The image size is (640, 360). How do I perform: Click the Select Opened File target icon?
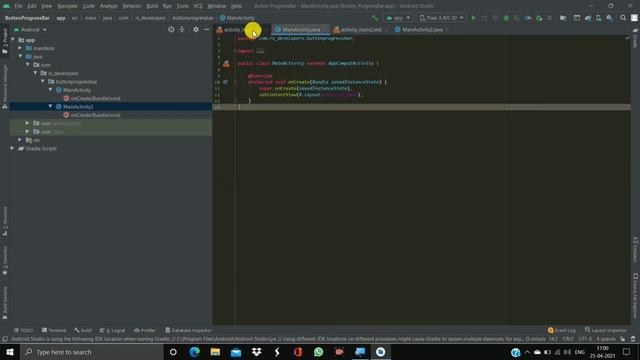pyautogui.click(x=171, y=29)
